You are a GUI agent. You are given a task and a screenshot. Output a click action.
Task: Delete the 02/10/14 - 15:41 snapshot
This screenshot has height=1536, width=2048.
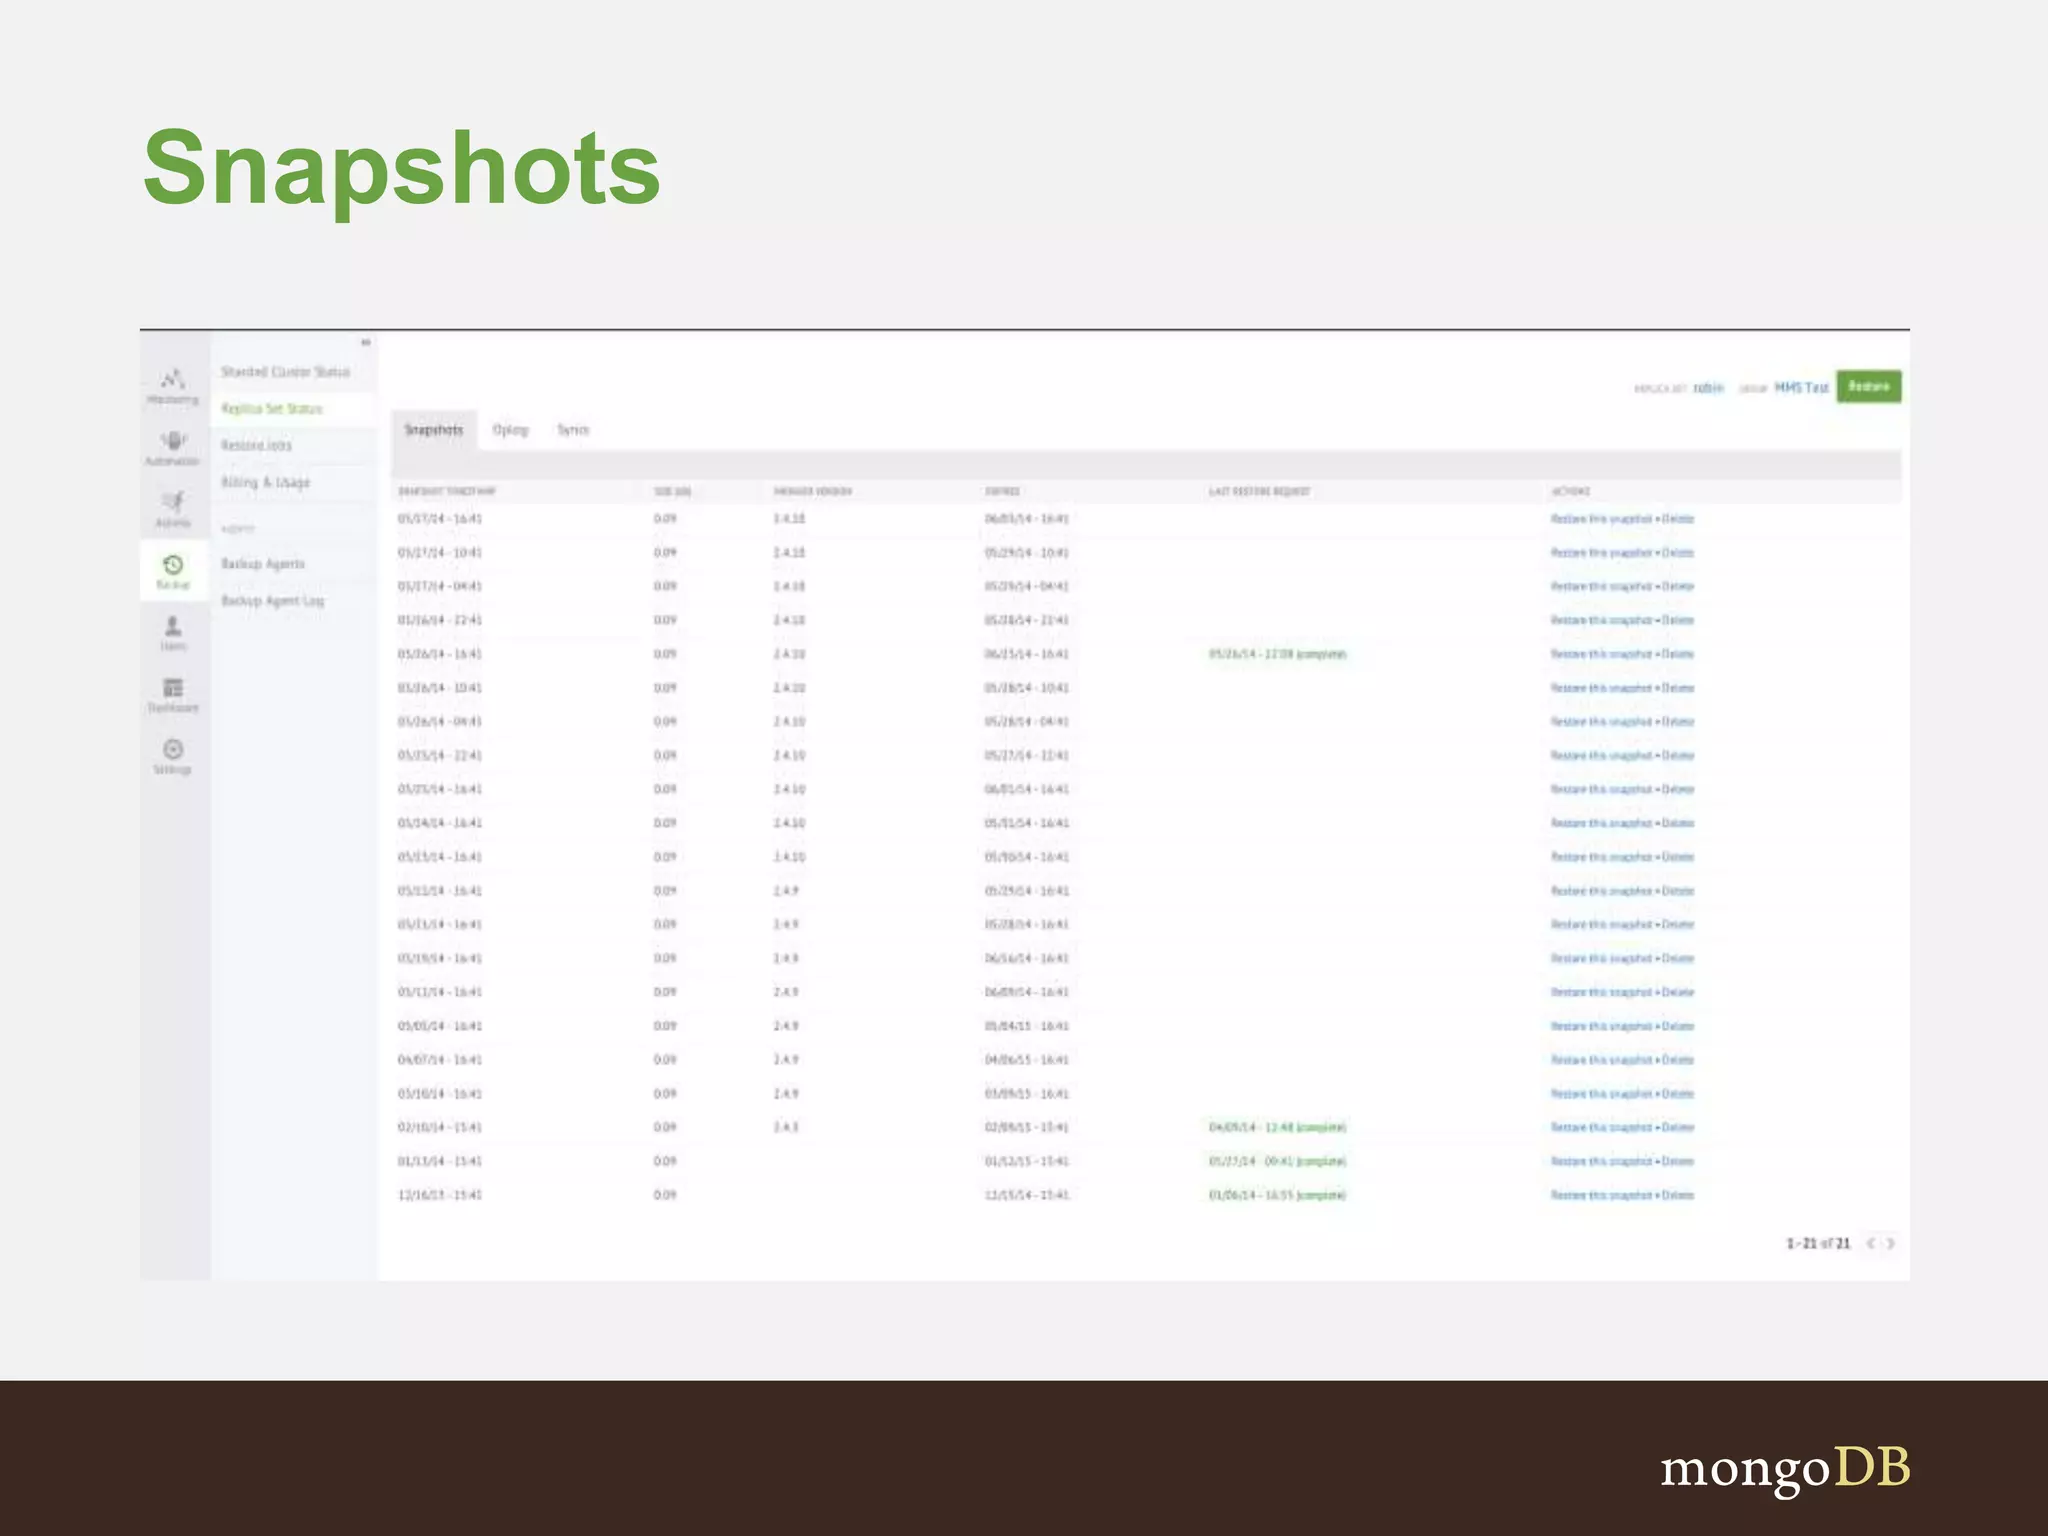tap(1678, 1128)
